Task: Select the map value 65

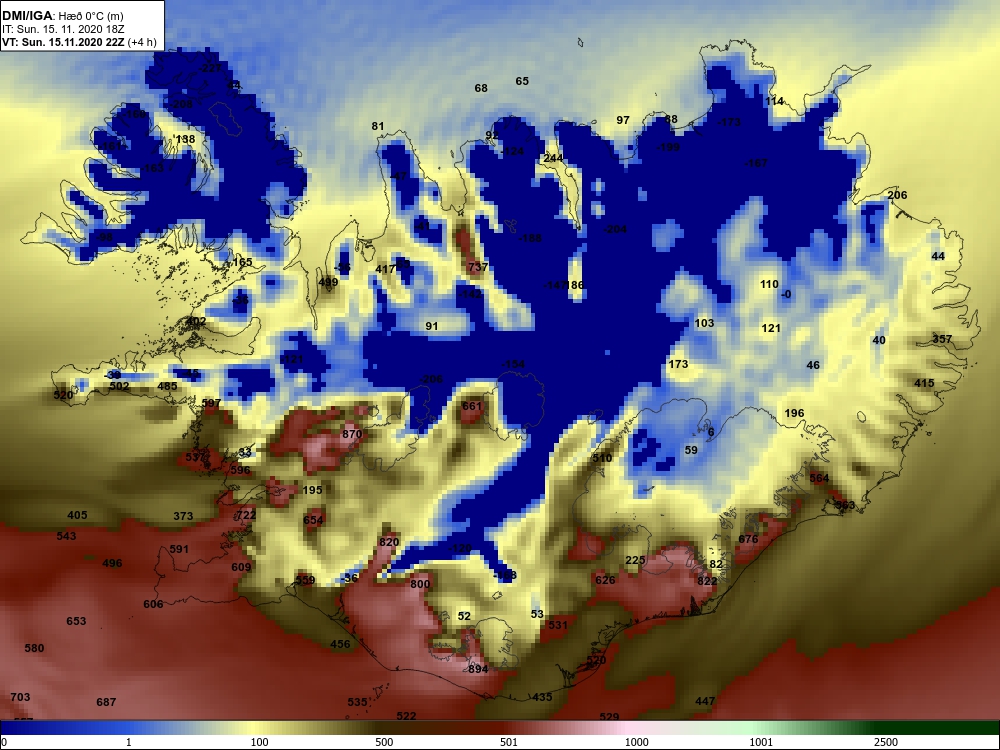Action: [522, 81]
